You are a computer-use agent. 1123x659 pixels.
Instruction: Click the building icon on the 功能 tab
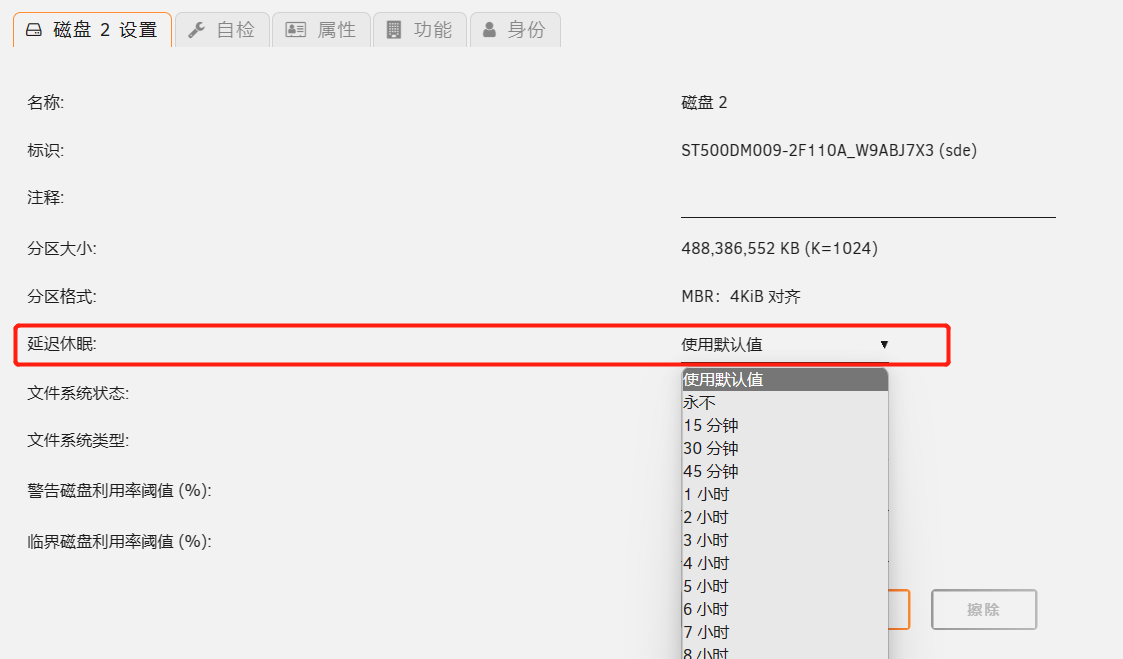pyautogui.click(x=395, y=30)
